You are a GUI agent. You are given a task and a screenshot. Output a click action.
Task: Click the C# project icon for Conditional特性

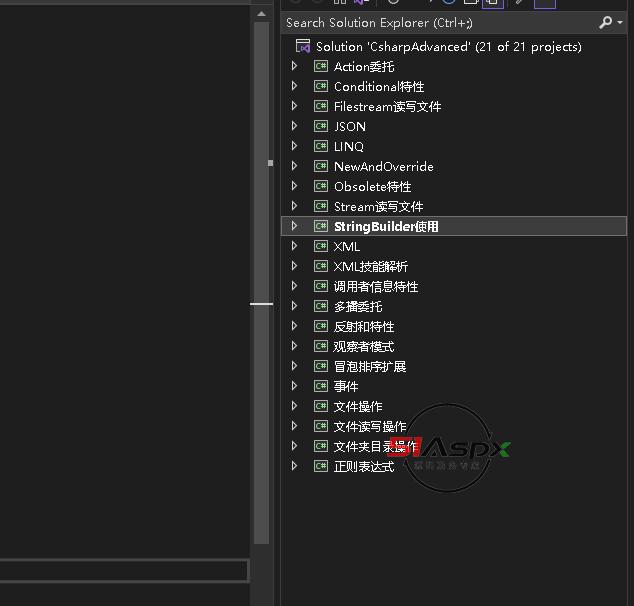pyautogui.click(x=321, y=86)
